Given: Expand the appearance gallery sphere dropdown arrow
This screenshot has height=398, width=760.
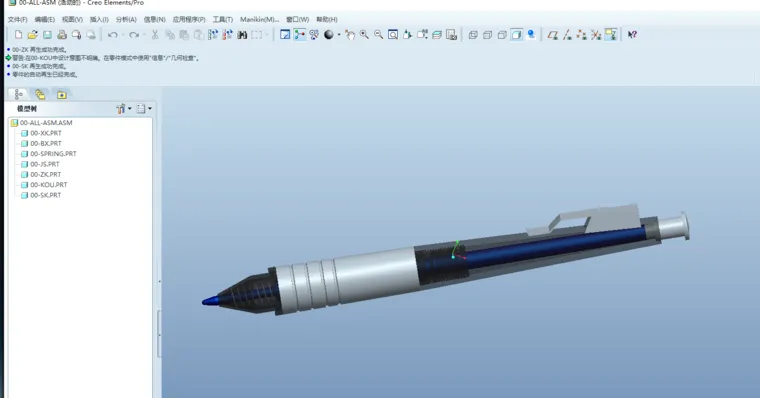Looking at the screenshot, I should coord(338,35).
